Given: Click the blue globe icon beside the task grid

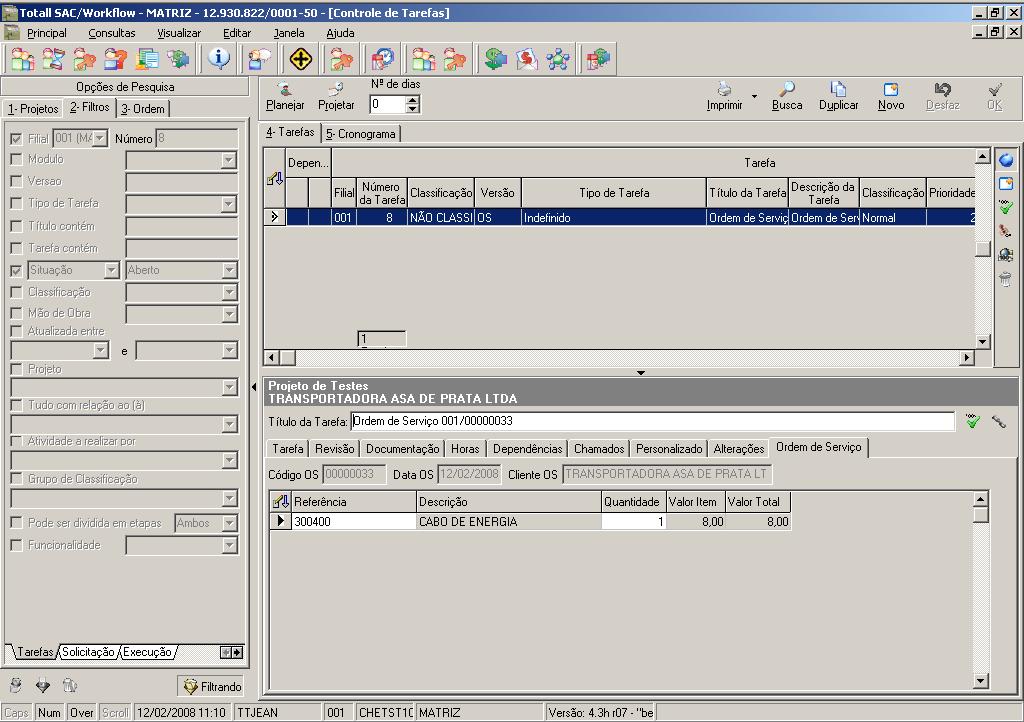Looking at the screenshot, I should 1006,160.
